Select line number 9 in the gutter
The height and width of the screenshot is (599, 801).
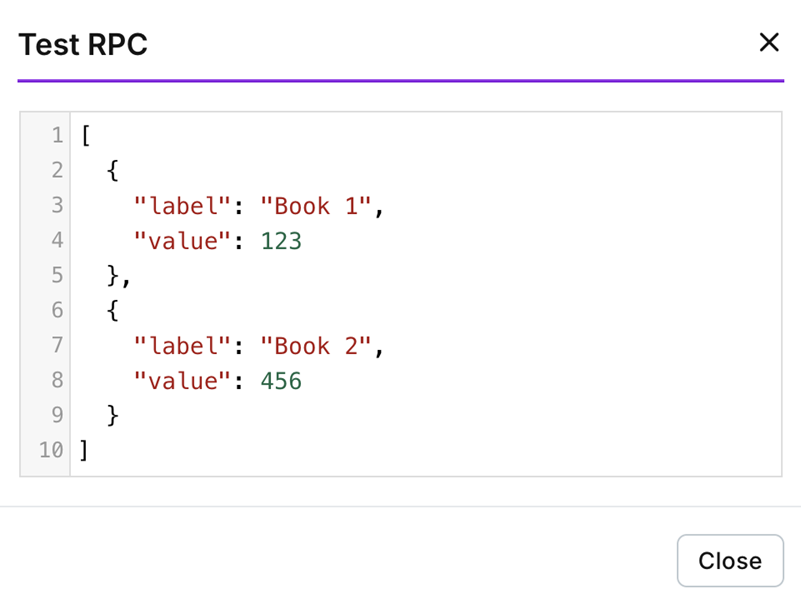57,415
